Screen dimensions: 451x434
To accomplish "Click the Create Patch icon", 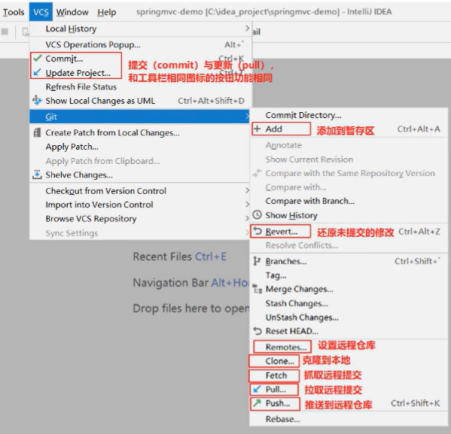I will click(x=37, y=132).
